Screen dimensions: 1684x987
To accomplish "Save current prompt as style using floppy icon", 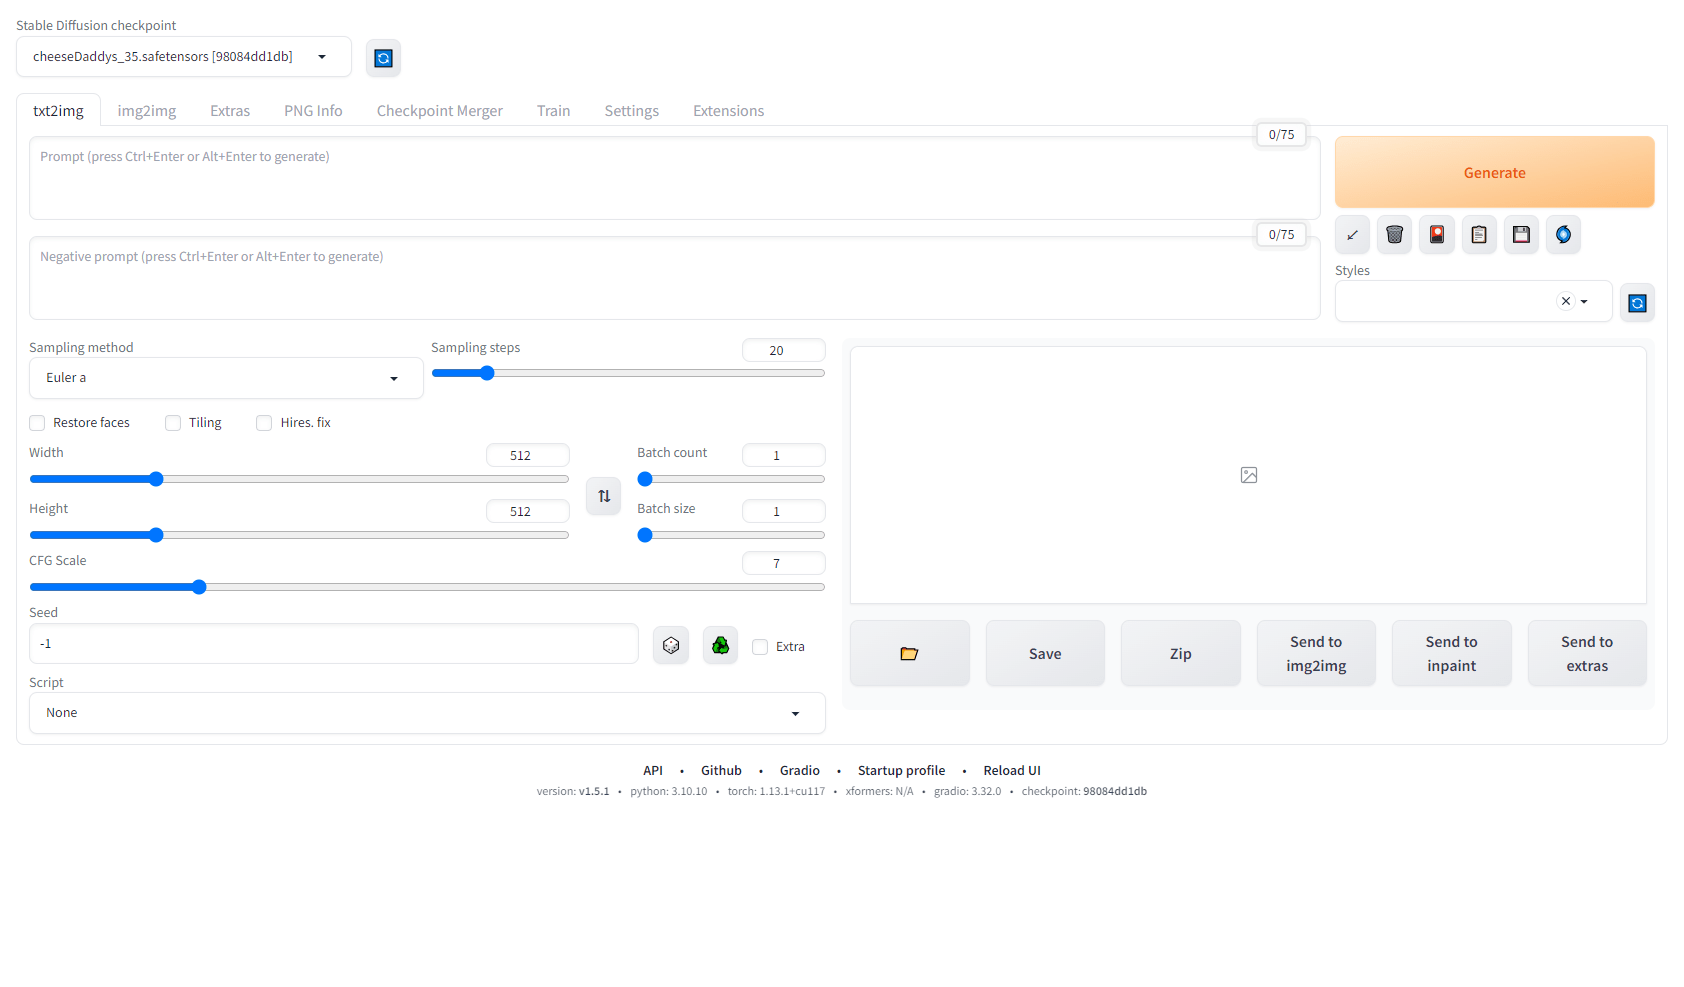I will (1521, 235).
